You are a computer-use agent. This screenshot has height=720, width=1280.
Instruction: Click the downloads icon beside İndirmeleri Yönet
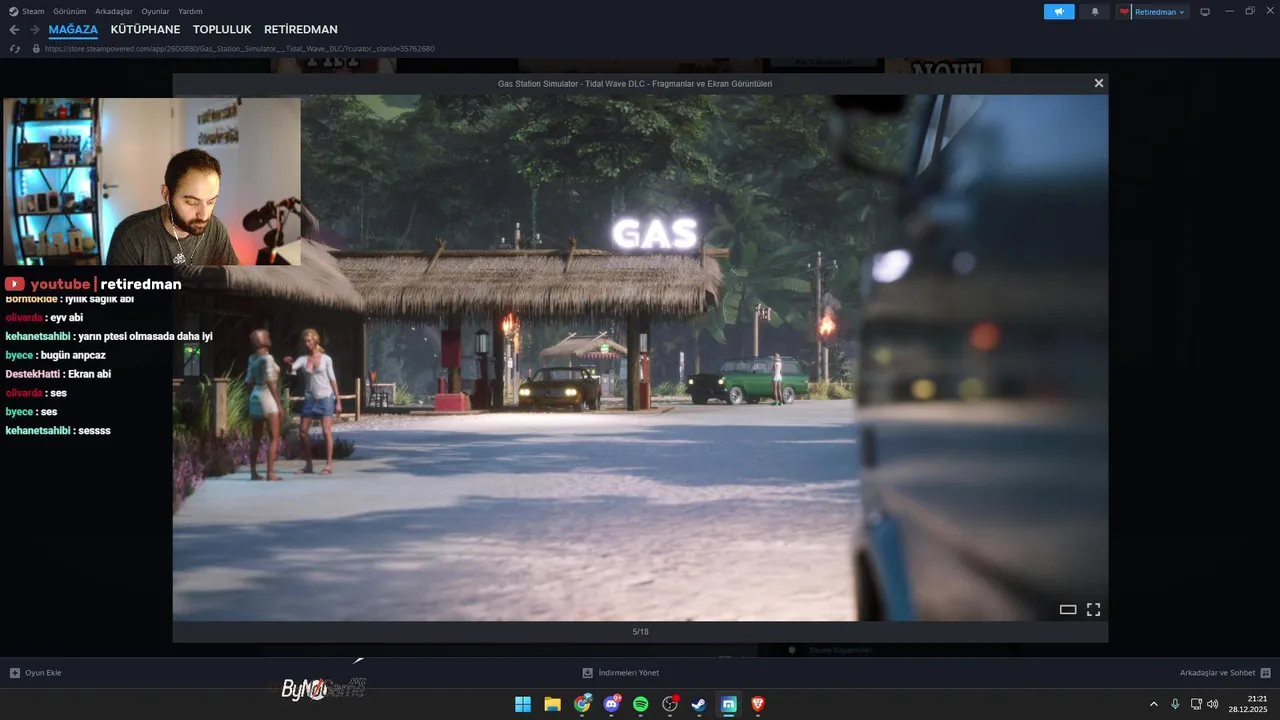point(588,673)
